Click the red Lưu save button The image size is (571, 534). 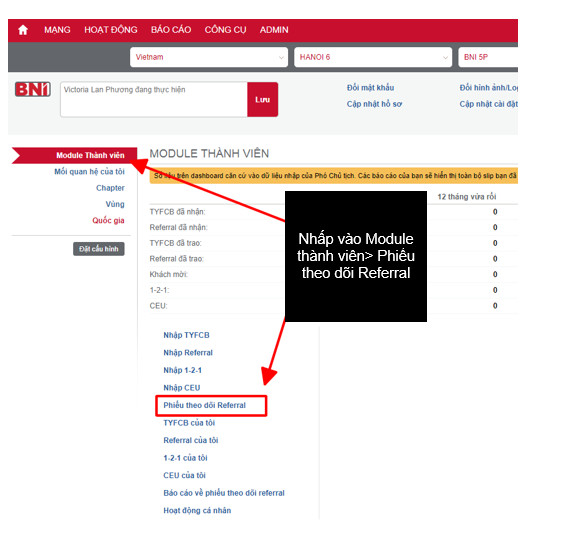coord(263,99)
